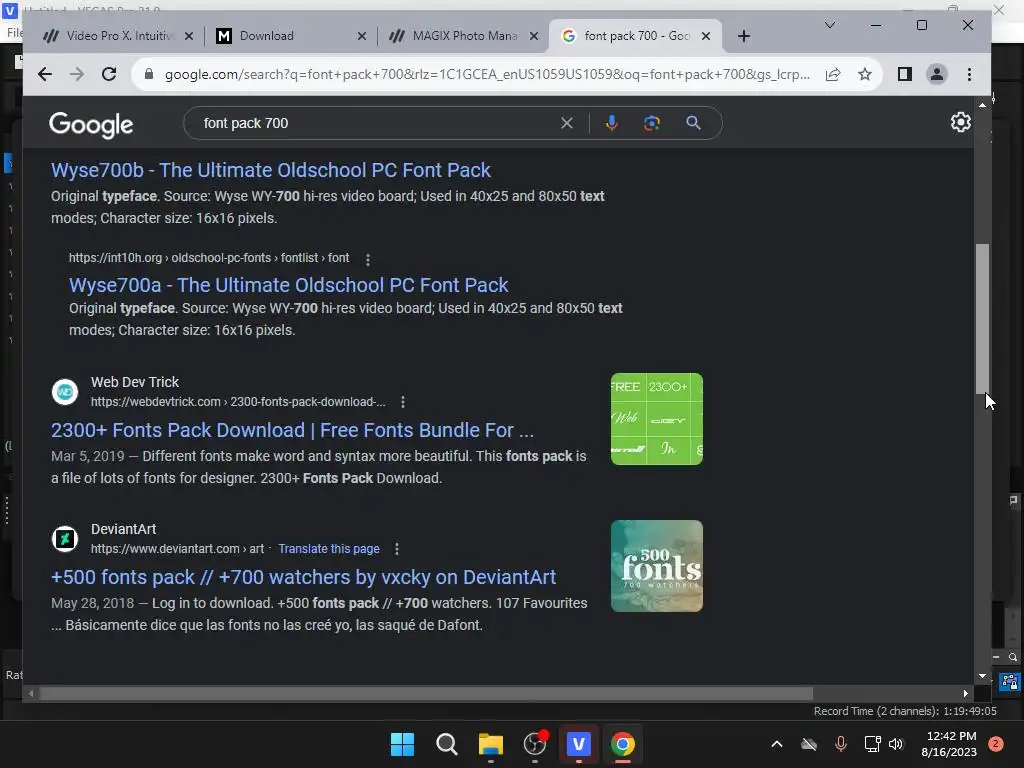Click the scroll up arrow

click(x=982, y=105)
